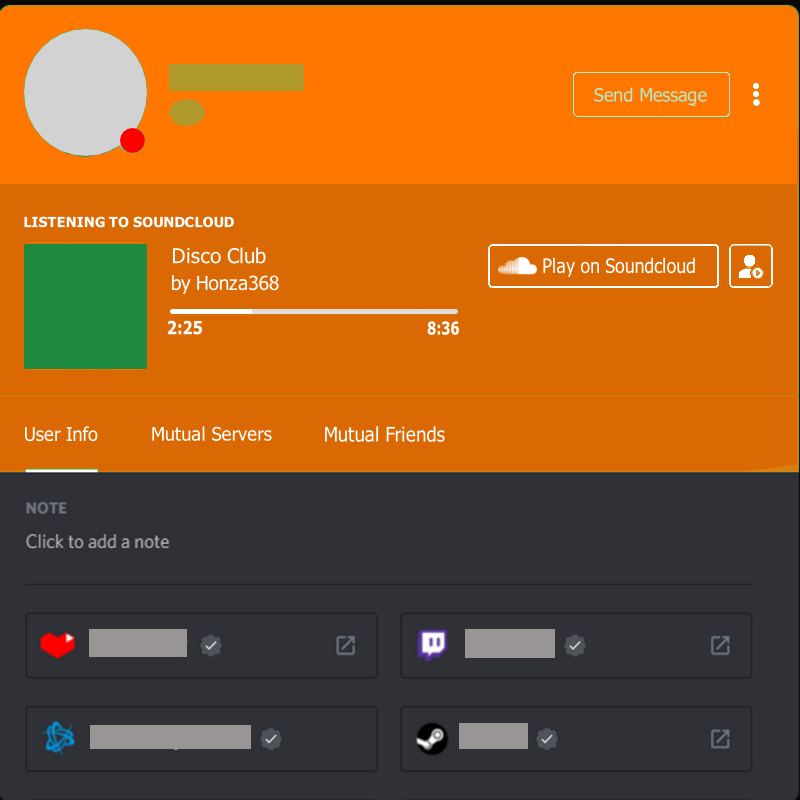Screen dimensions: 800x800
Task: Click the Disco Club album artwork
Action: [85, 306]
